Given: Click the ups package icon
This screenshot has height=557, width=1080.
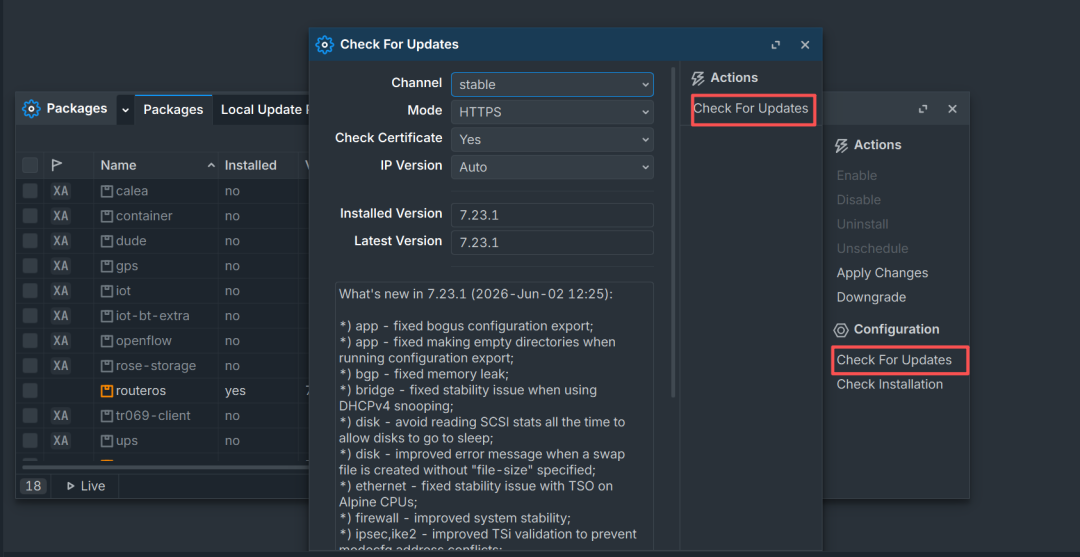Looking at the screenshot, I should pyautogui.click(x=107, y=441).
